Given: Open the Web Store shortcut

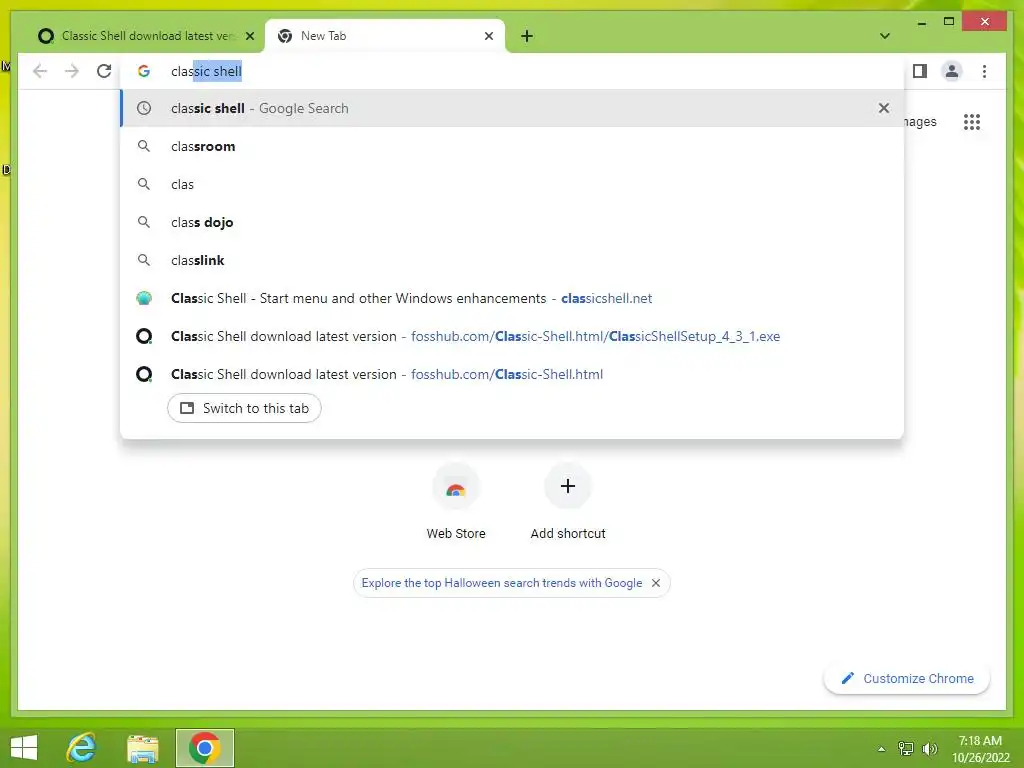Looking at the screenshot, I should click(x=456, y=502).
